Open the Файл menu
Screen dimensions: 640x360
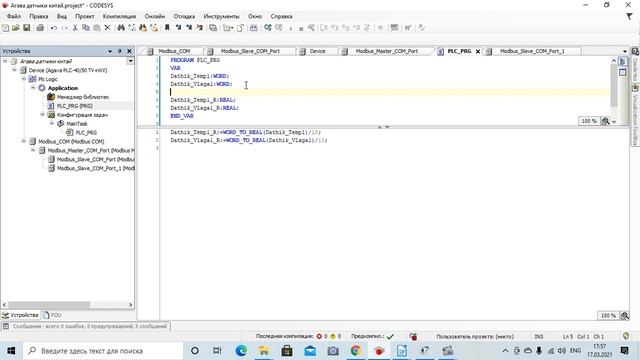pos(14,16)
